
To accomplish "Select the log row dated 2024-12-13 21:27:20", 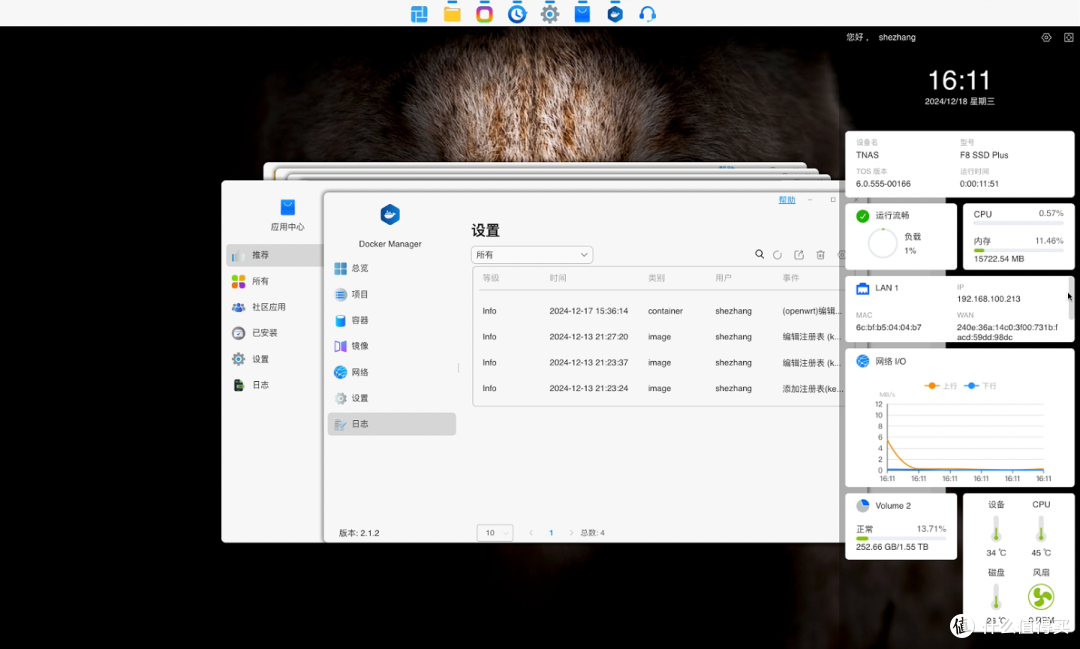I will point(658,337).
